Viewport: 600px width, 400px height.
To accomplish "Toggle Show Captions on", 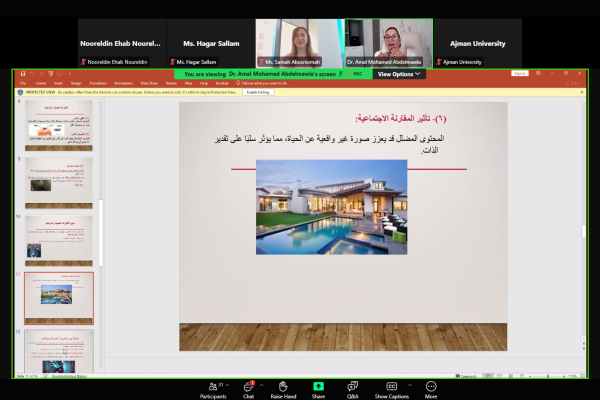I will (391, 386).
